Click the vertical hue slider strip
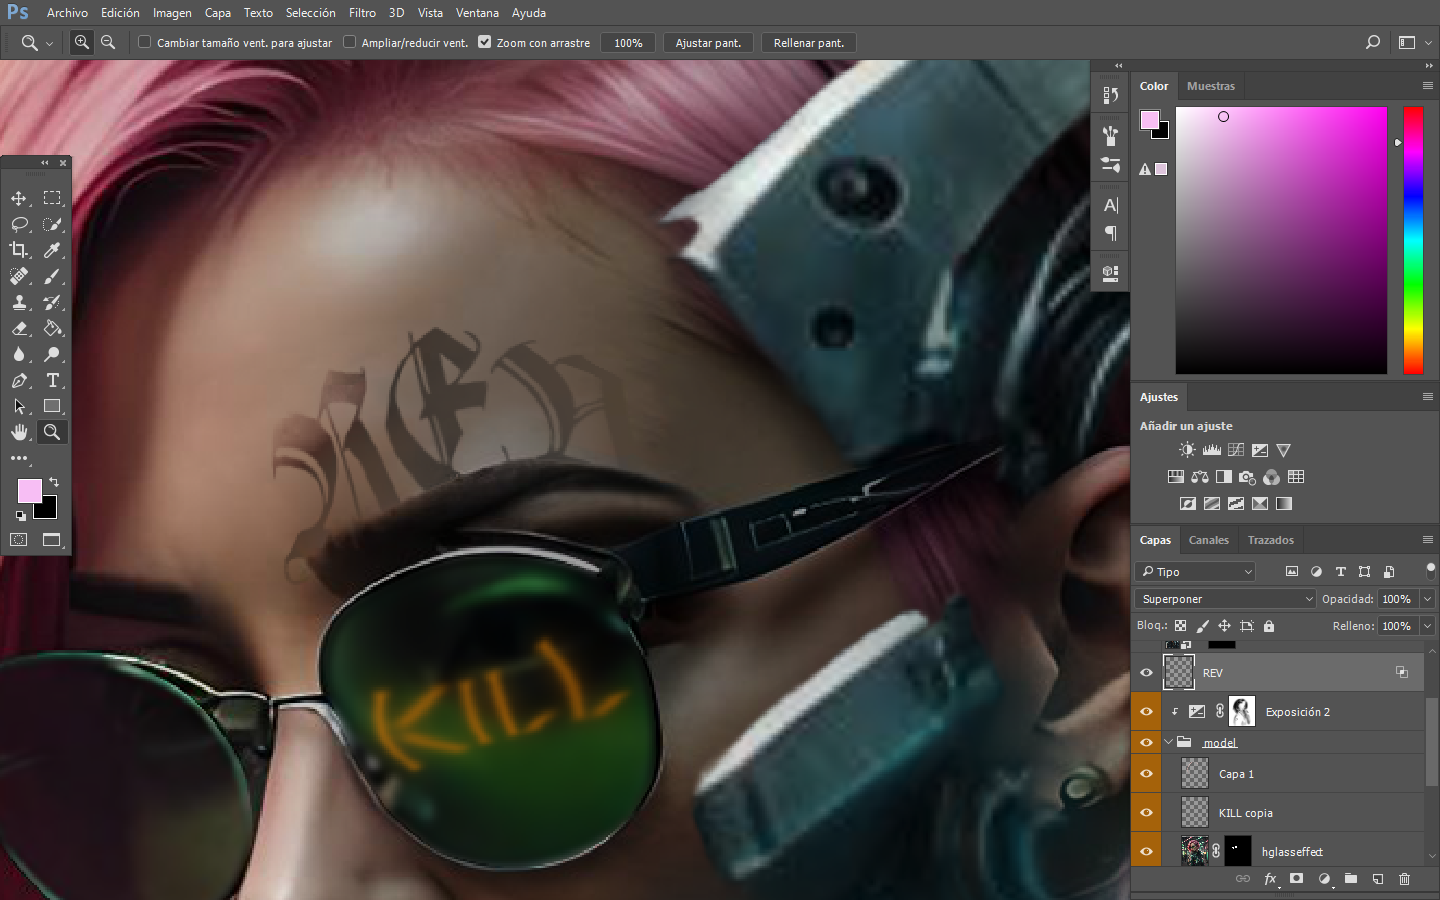Screen dimensions: 1440x900 [1413, 240]
